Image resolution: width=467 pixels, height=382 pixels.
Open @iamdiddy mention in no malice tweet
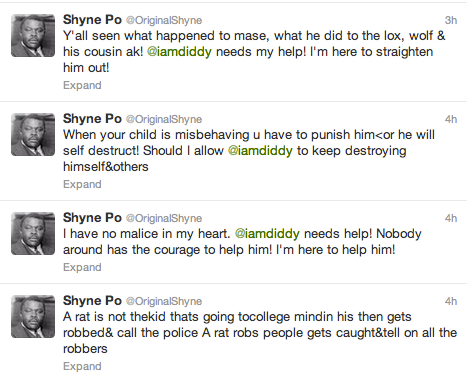click(267, 234)
